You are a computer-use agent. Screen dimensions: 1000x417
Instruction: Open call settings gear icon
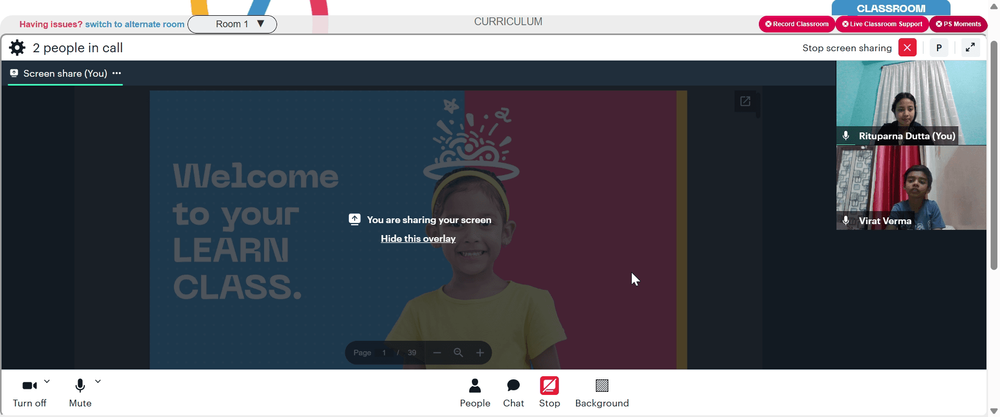(17, 48)
